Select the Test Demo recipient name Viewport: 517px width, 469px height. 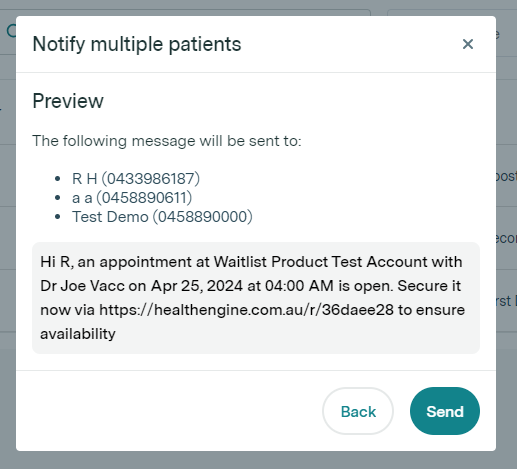pos(110,217)
